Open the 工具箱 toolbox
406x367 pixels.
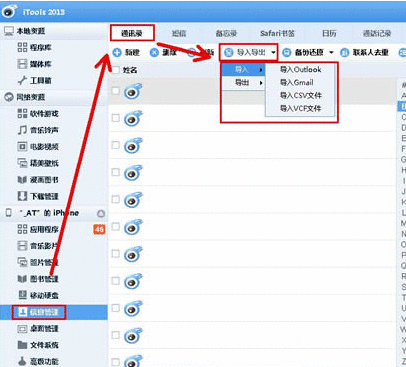click(35, 80)
